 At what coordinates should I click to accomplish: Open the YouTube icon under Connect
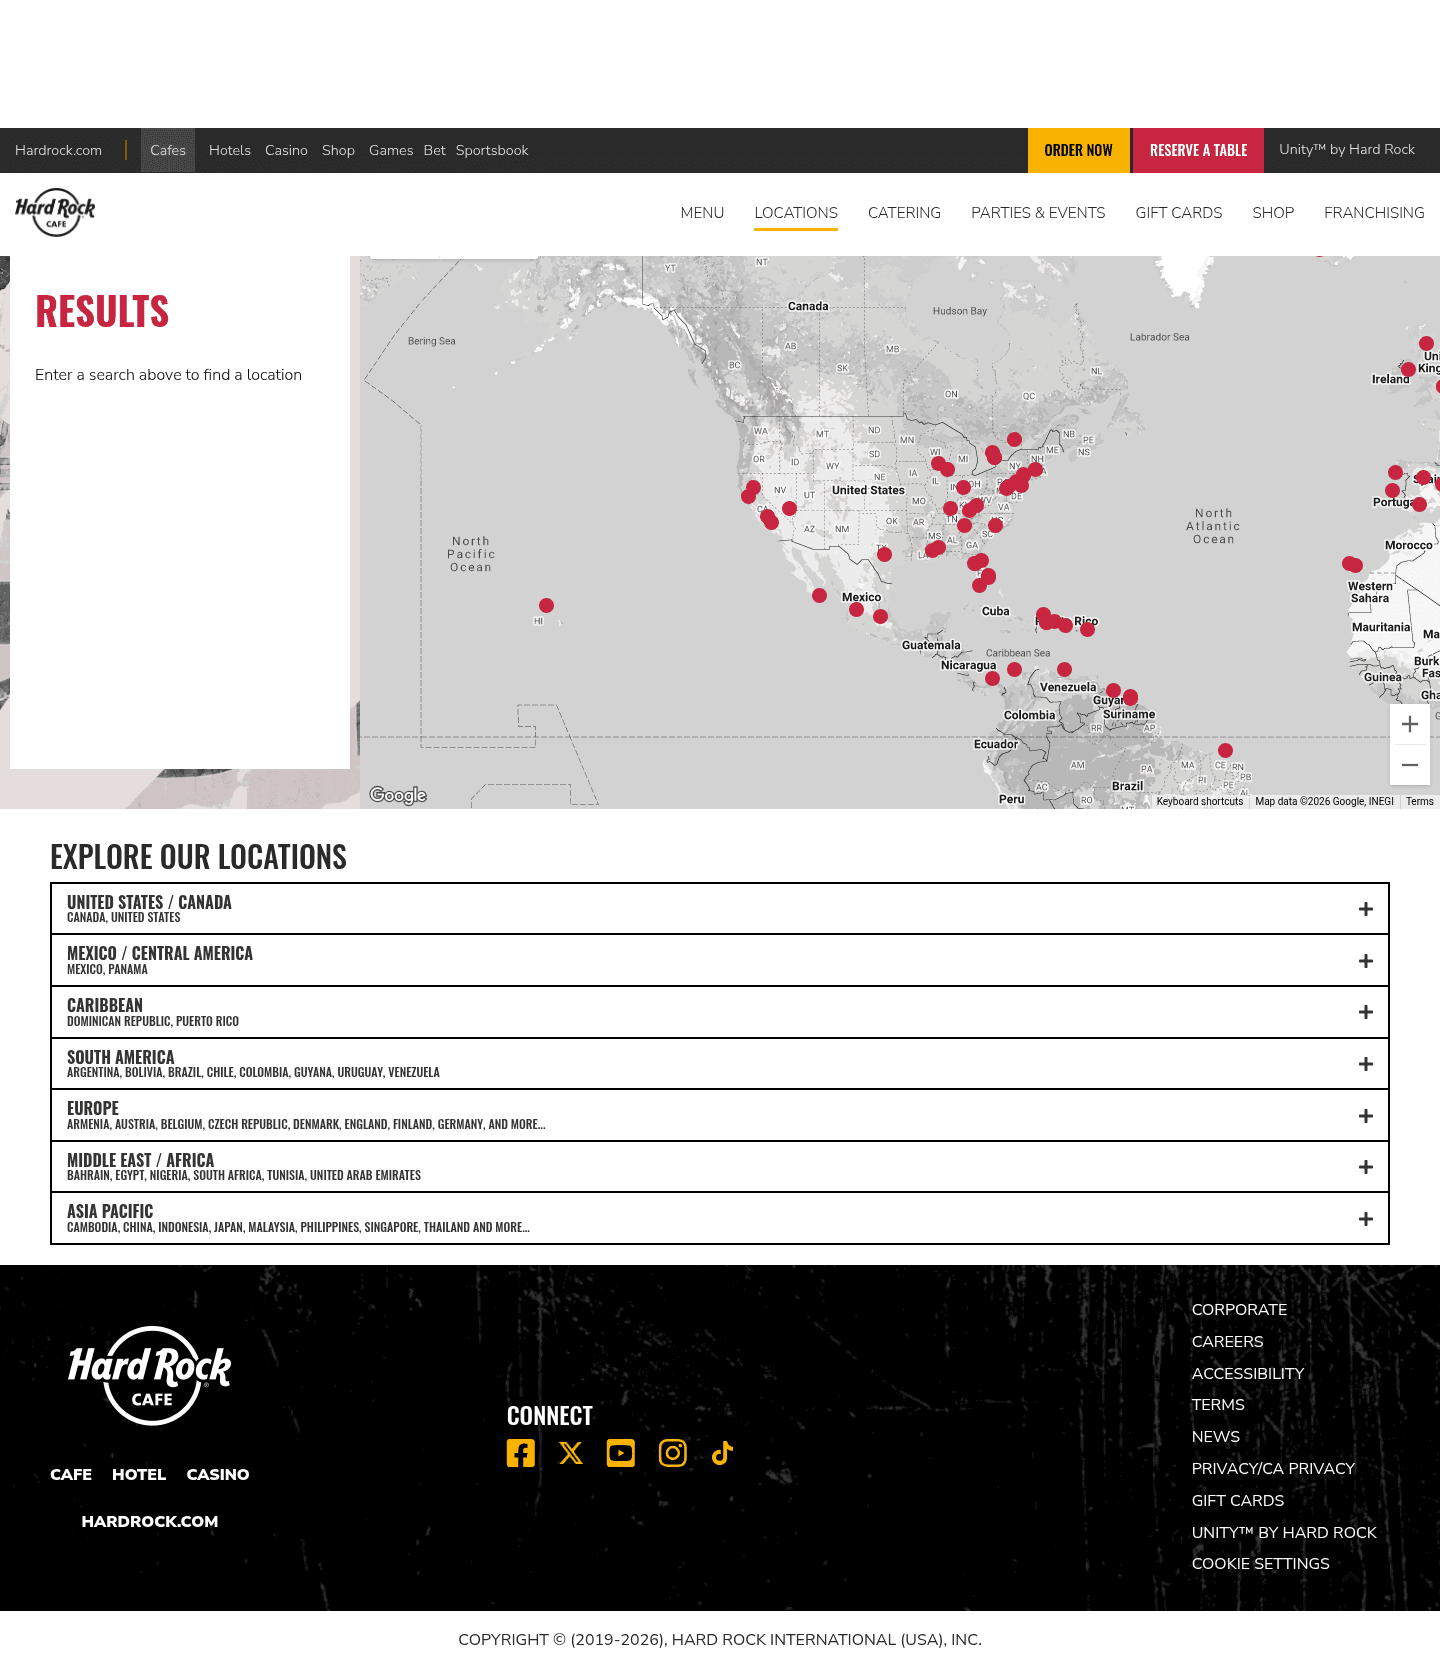(x=621, y=1453)
